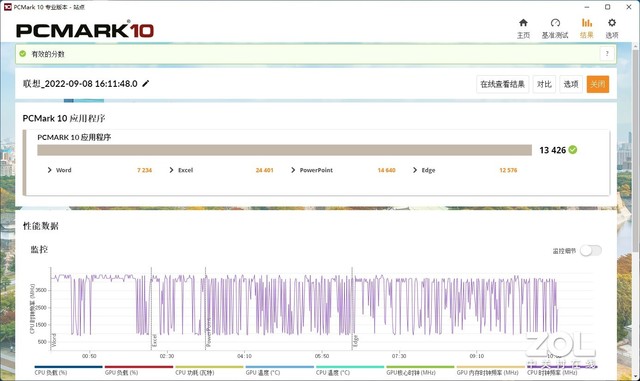Open the Benchmark tests (基准测试) section

(x=555, y=29)
